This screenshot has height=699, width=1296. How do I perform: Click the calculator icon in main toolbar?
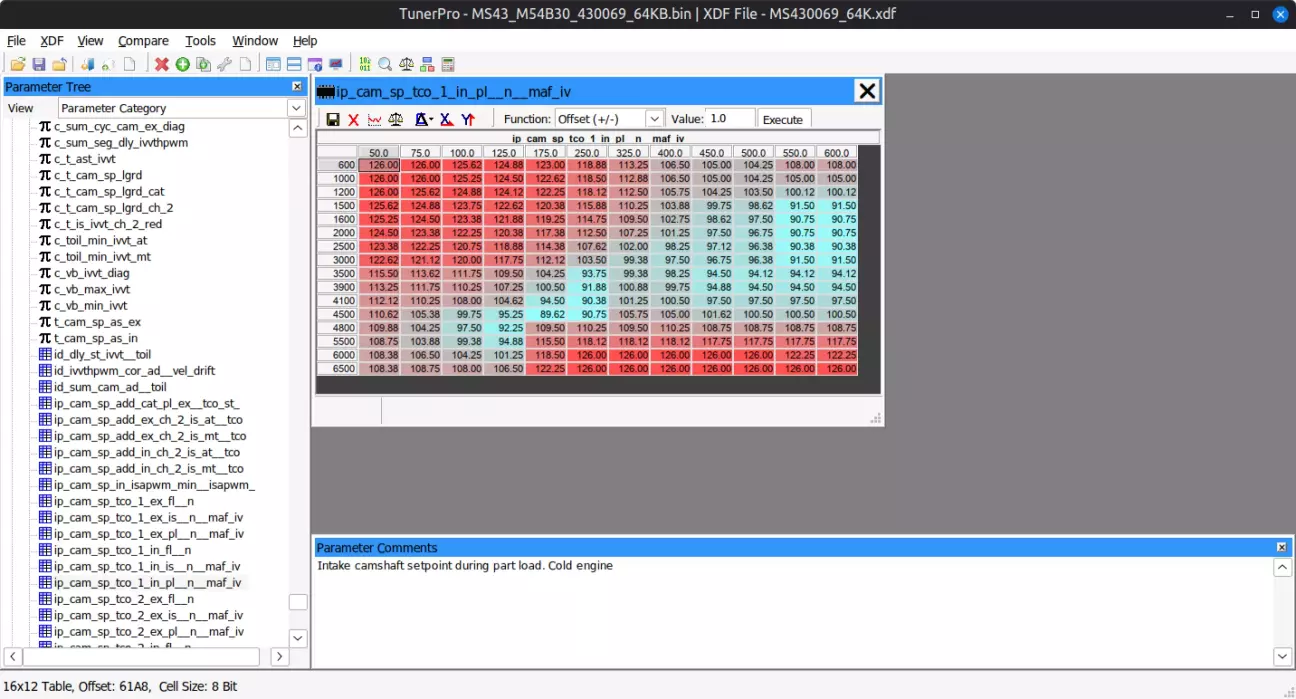tap(448, 65)
